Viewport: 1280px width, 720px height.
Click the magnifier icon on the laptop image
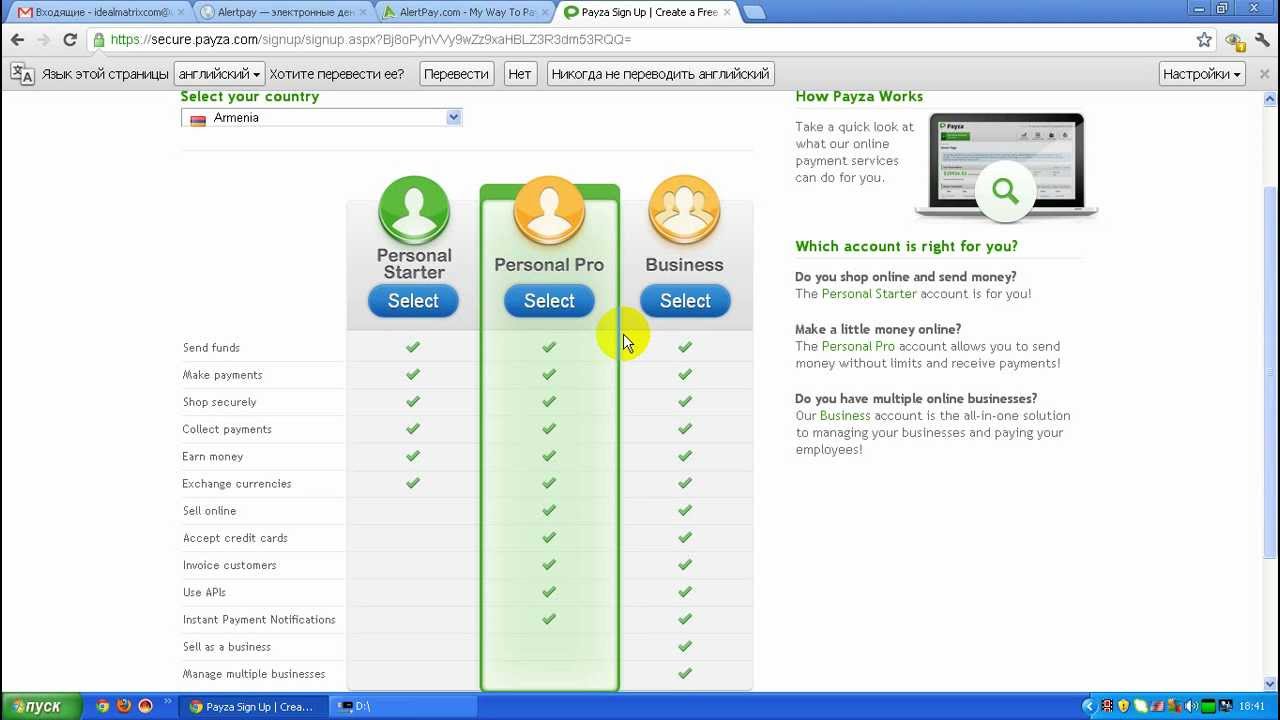pyautogui.click(x=1005, y=190)
